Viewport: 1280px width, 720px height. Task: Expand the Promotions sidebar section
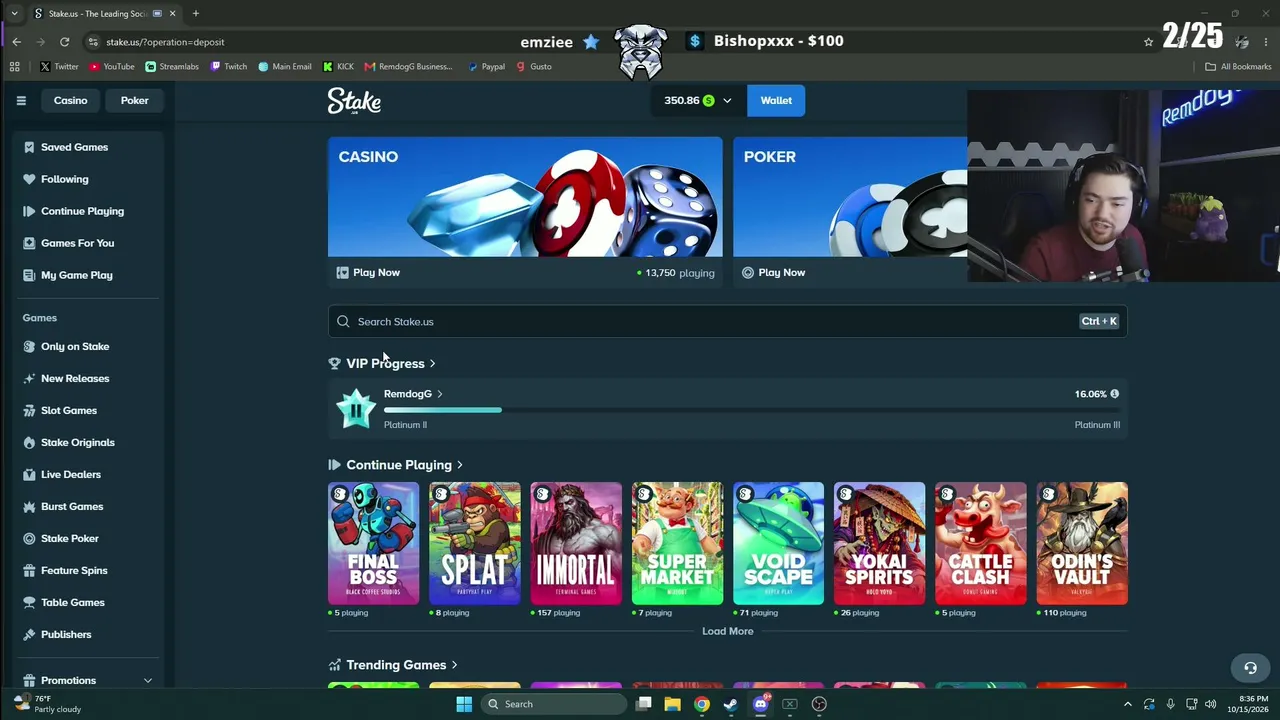click(148, 681)
